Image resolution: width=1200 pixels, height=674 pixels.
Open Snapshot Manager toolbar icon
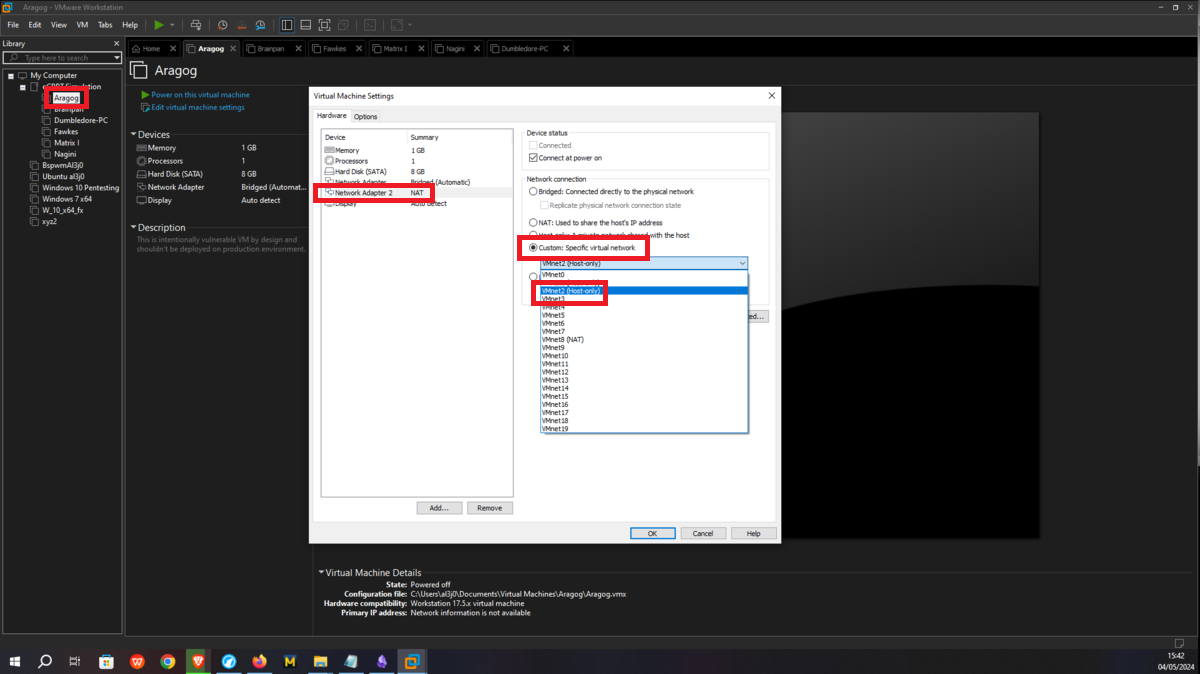(260, 24)
